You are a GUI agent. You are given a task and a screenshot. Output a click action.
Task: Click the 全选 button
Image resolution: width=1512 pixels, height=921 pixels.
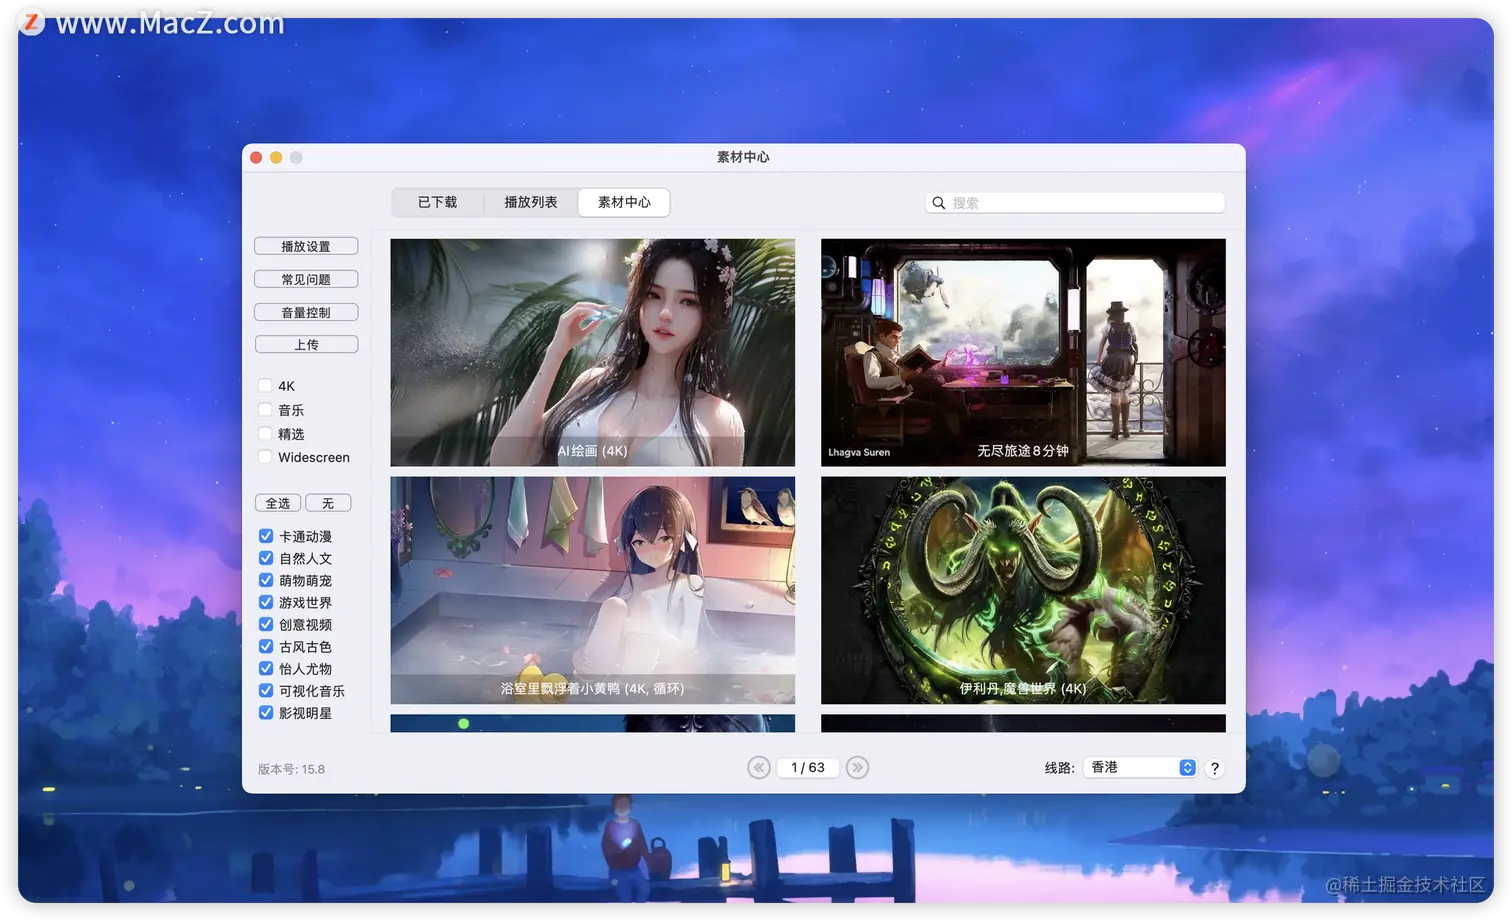(x=278, y=503)
